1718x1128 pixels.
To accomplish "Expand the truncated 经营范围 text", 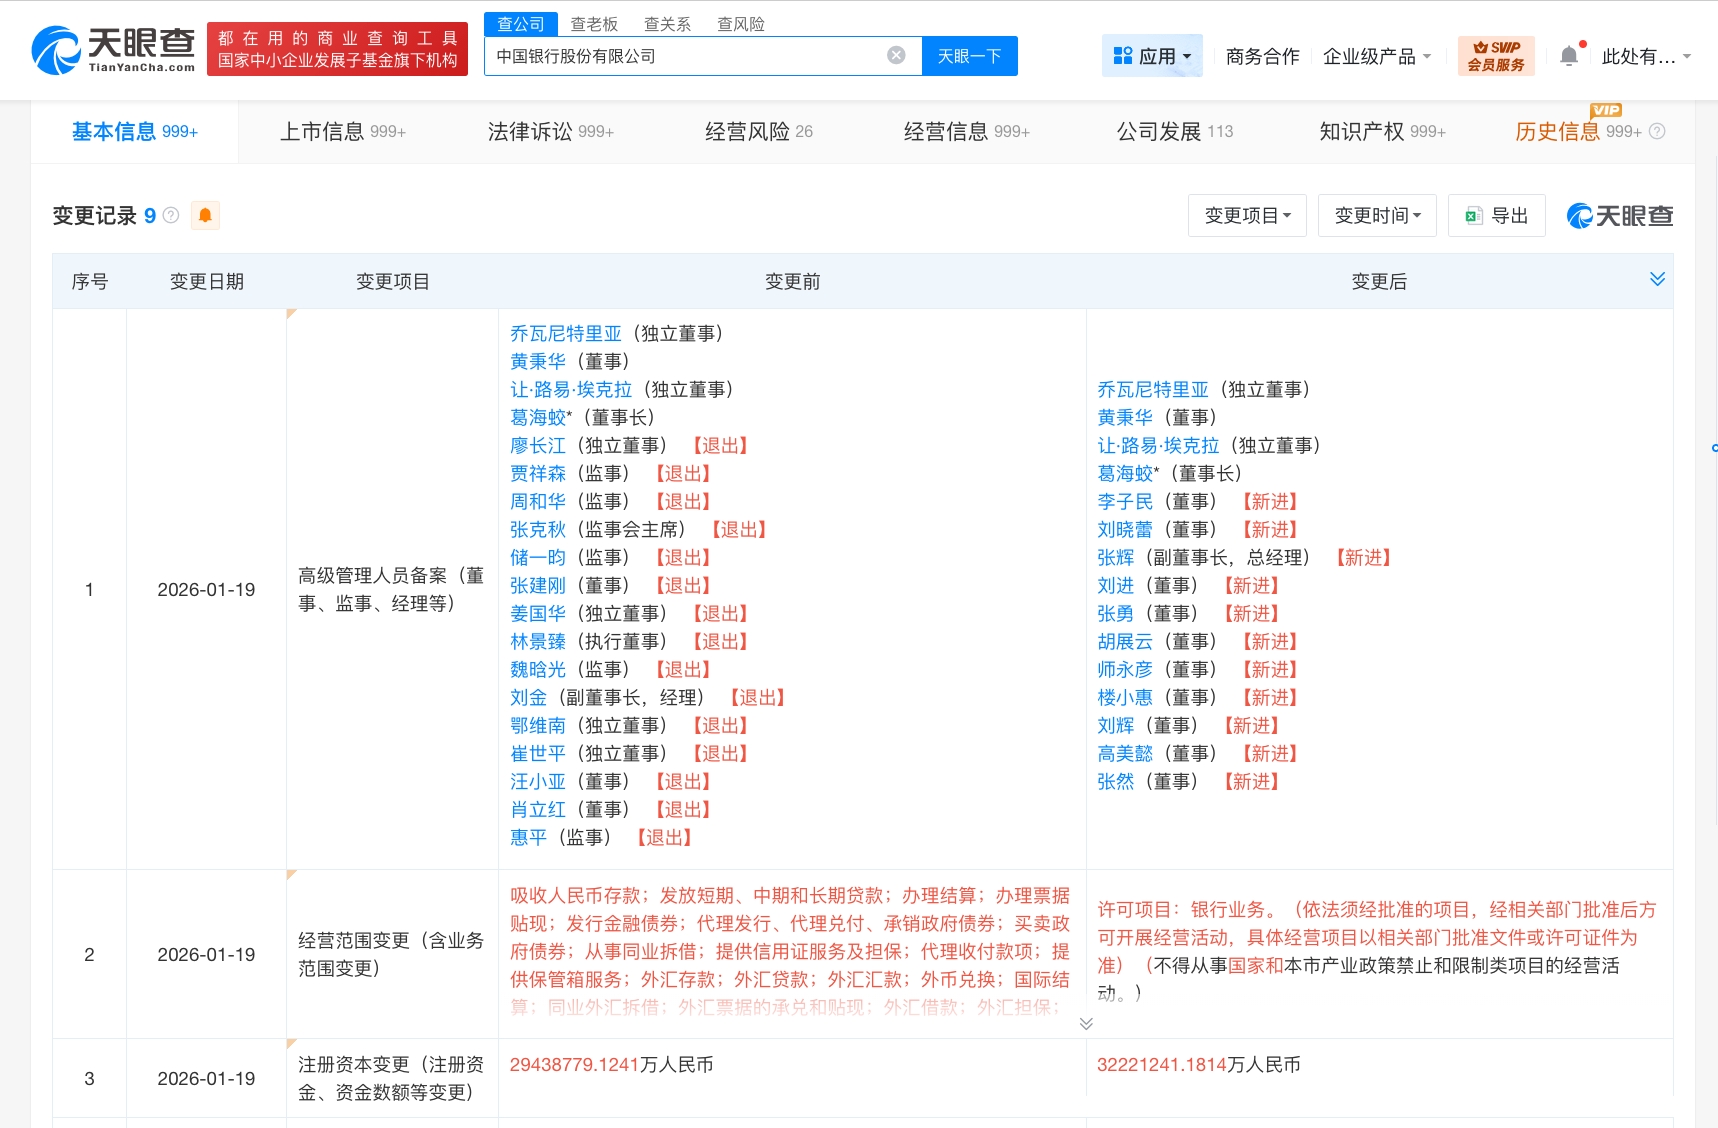I will (1086, 1023).
